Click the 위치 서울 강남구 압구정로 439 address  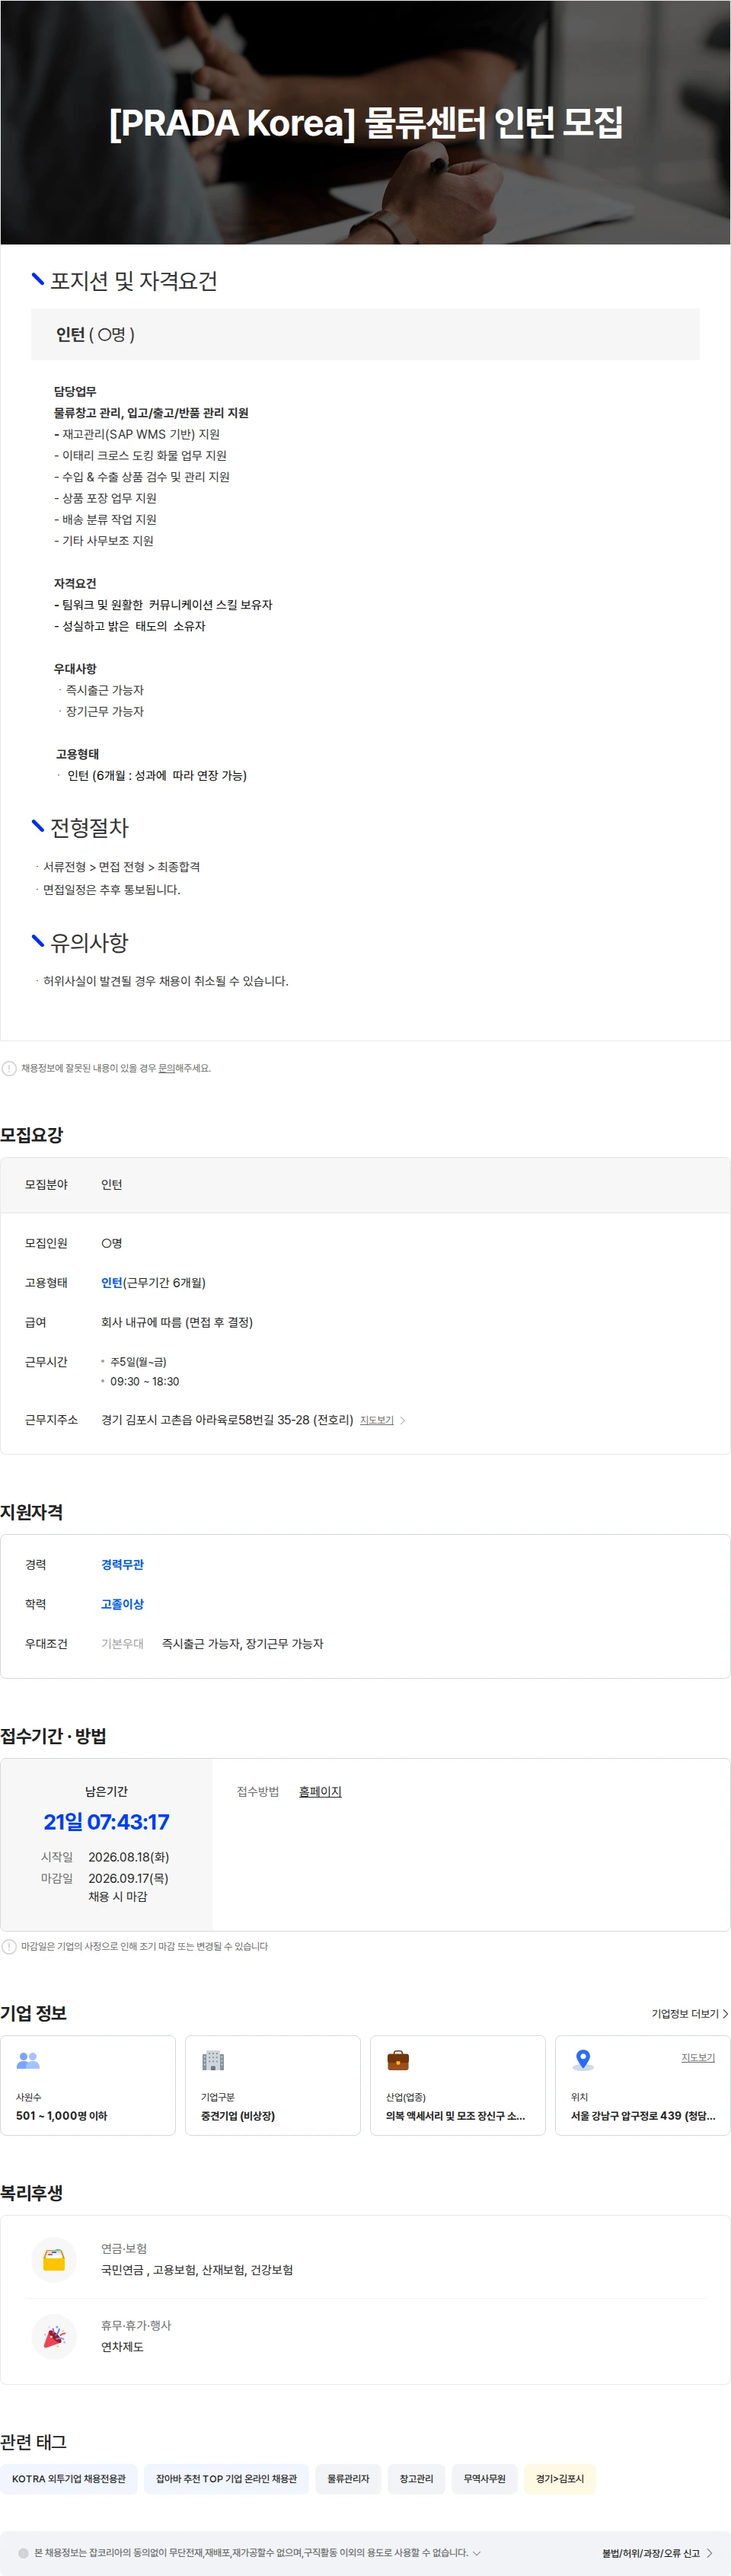point(643,2115)
